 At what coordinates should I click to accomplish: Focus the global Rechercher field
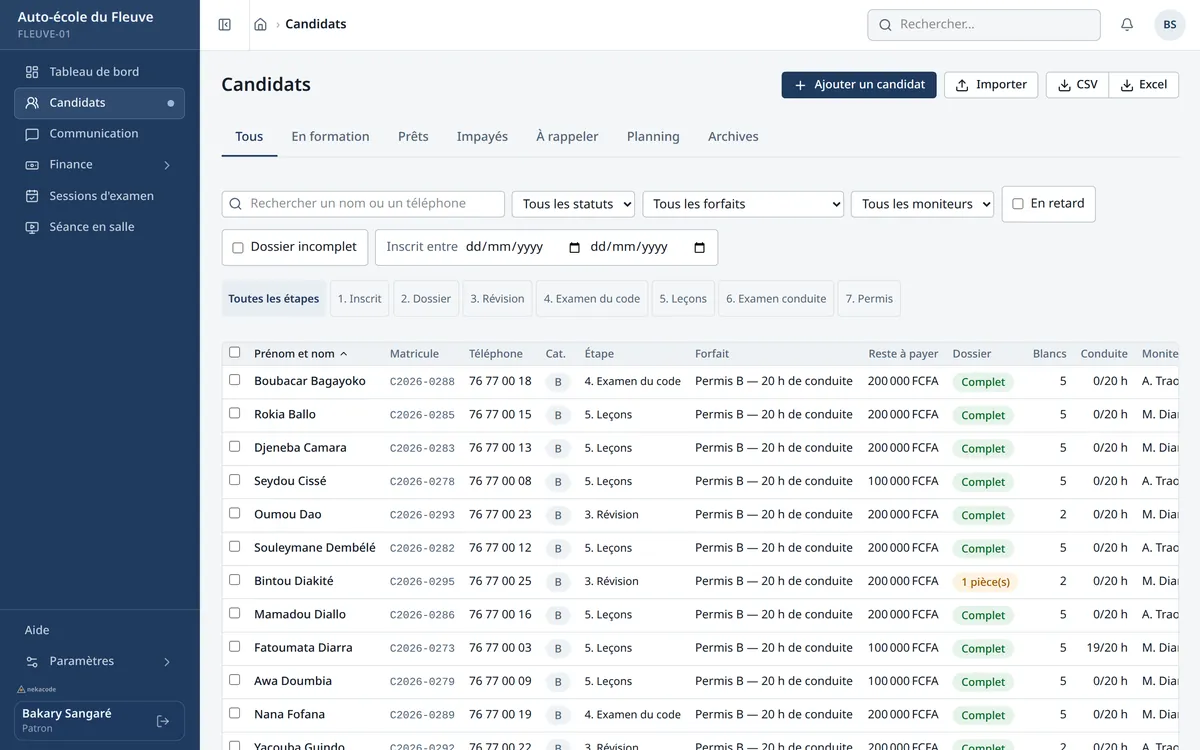(x=984, y=25)
